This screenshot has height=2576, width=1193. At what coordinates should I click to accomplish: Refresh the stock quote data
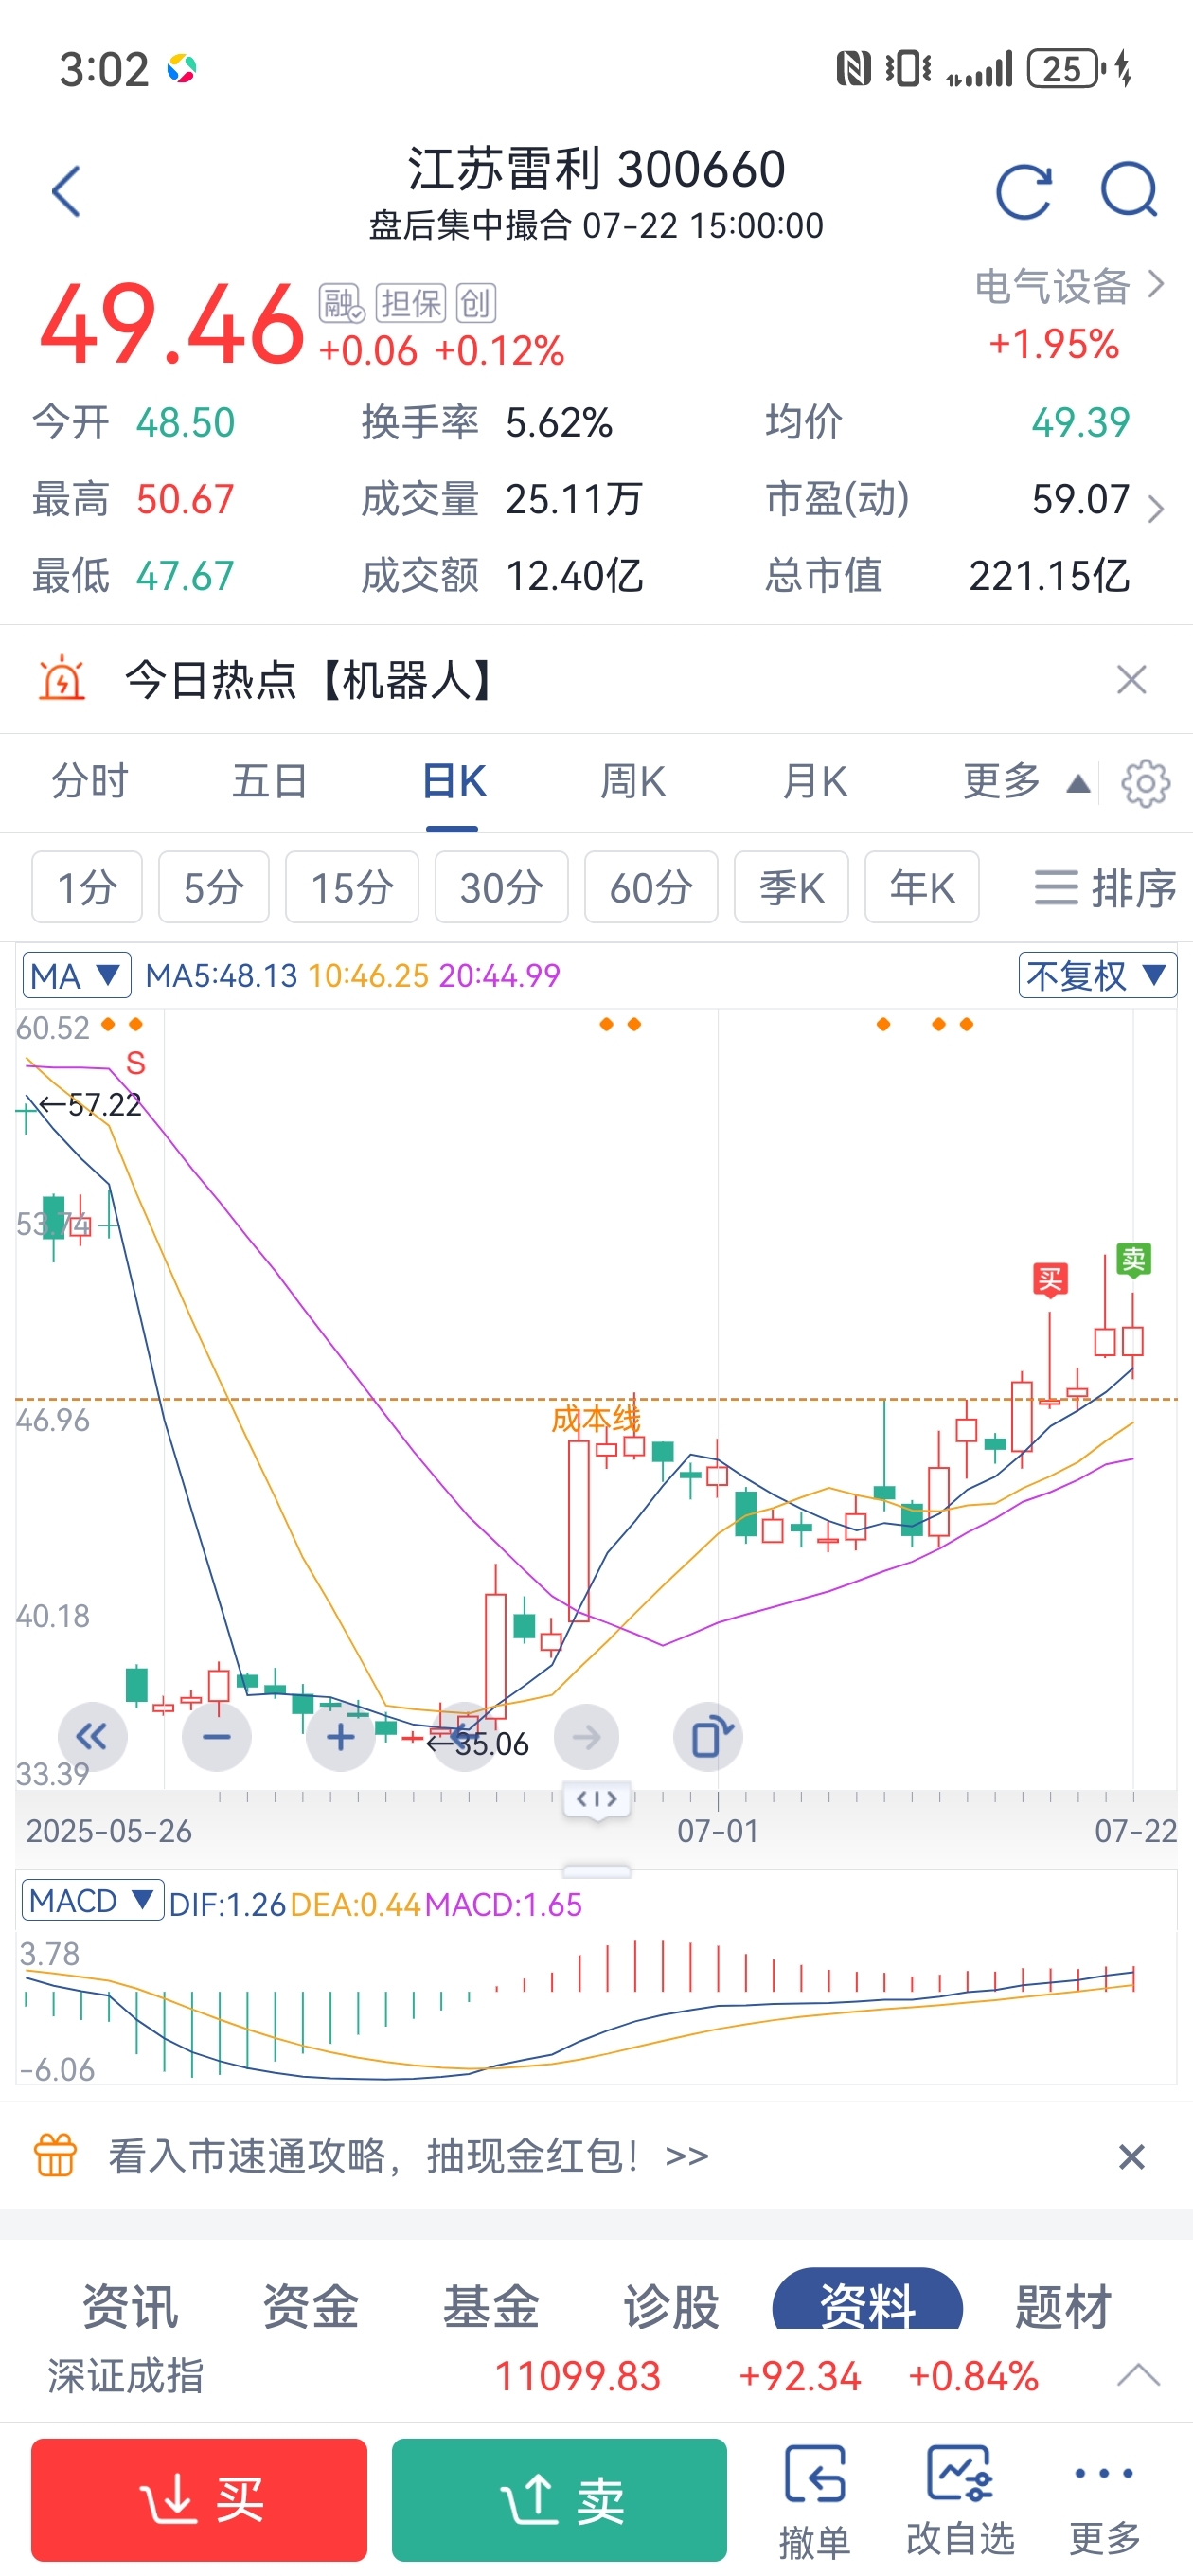tap(1023, 191)
